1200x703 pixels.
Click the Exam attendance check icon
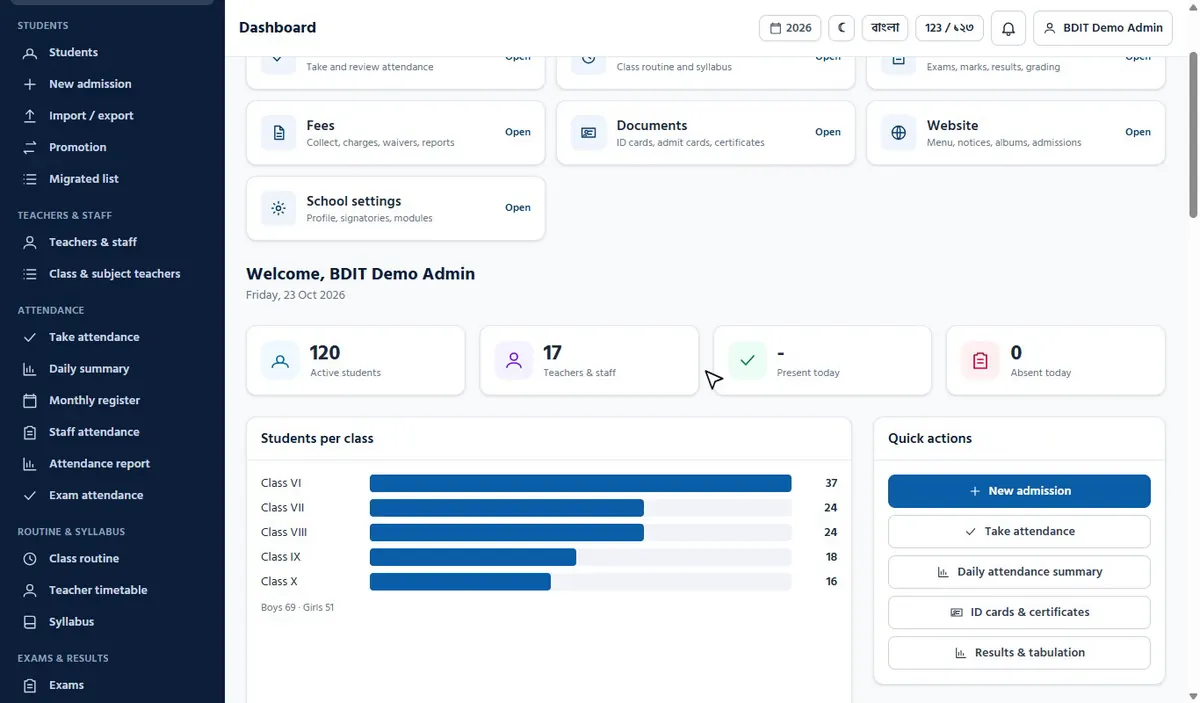(30, 495)
